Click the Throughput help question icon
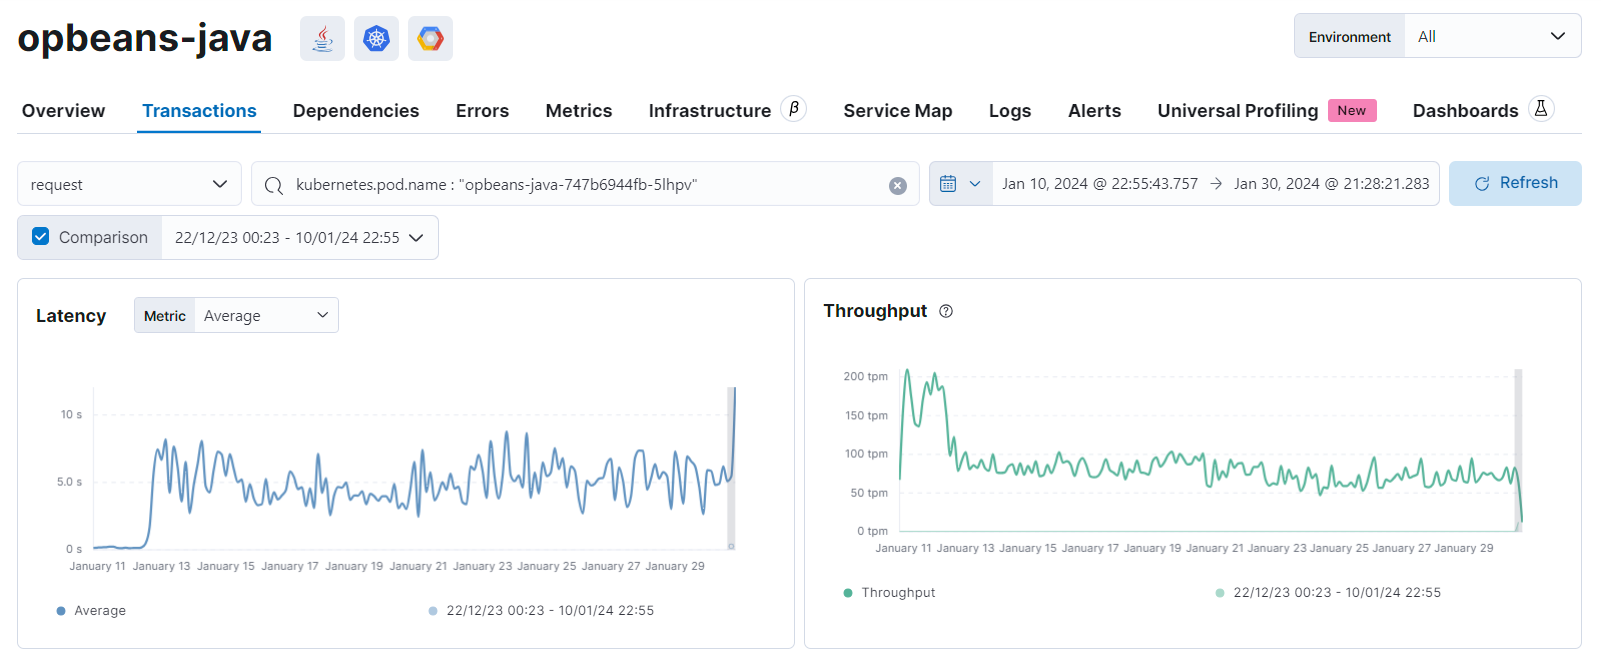This screenshot has height=654, width=1601. click(946, 311)
